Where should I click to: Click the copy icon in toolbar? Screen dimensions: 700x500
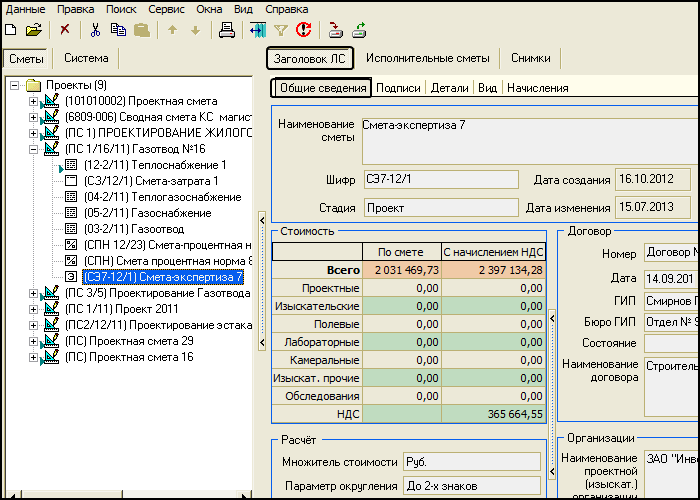(117, 30)
